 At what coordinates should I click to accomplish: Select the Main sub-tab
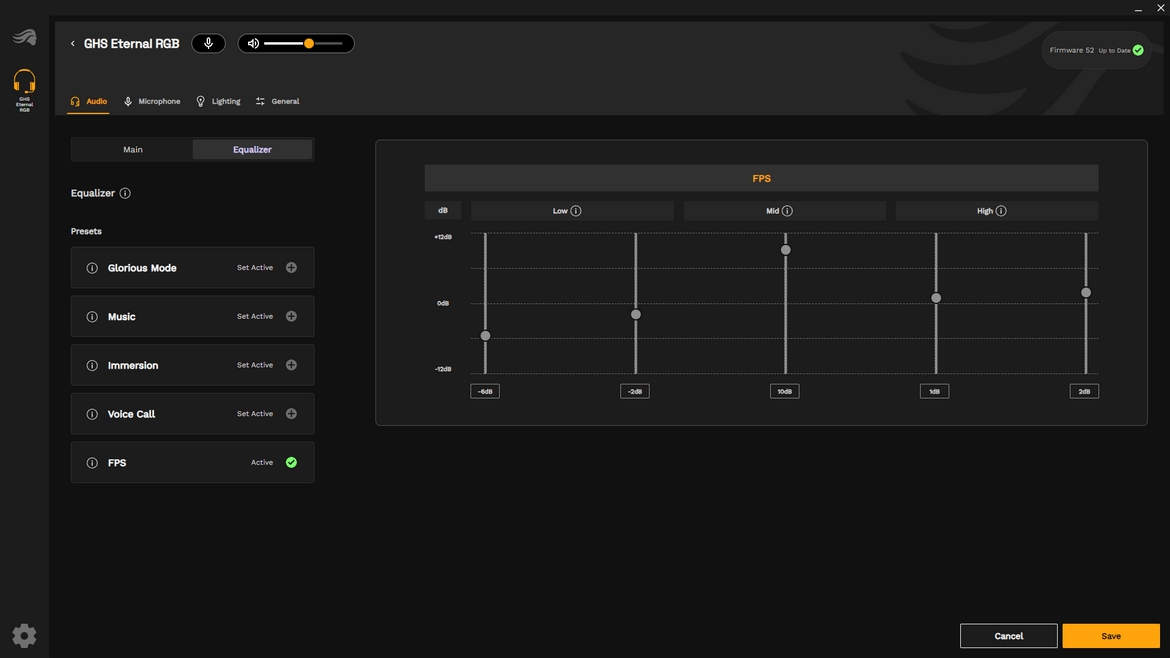(133, 149)
